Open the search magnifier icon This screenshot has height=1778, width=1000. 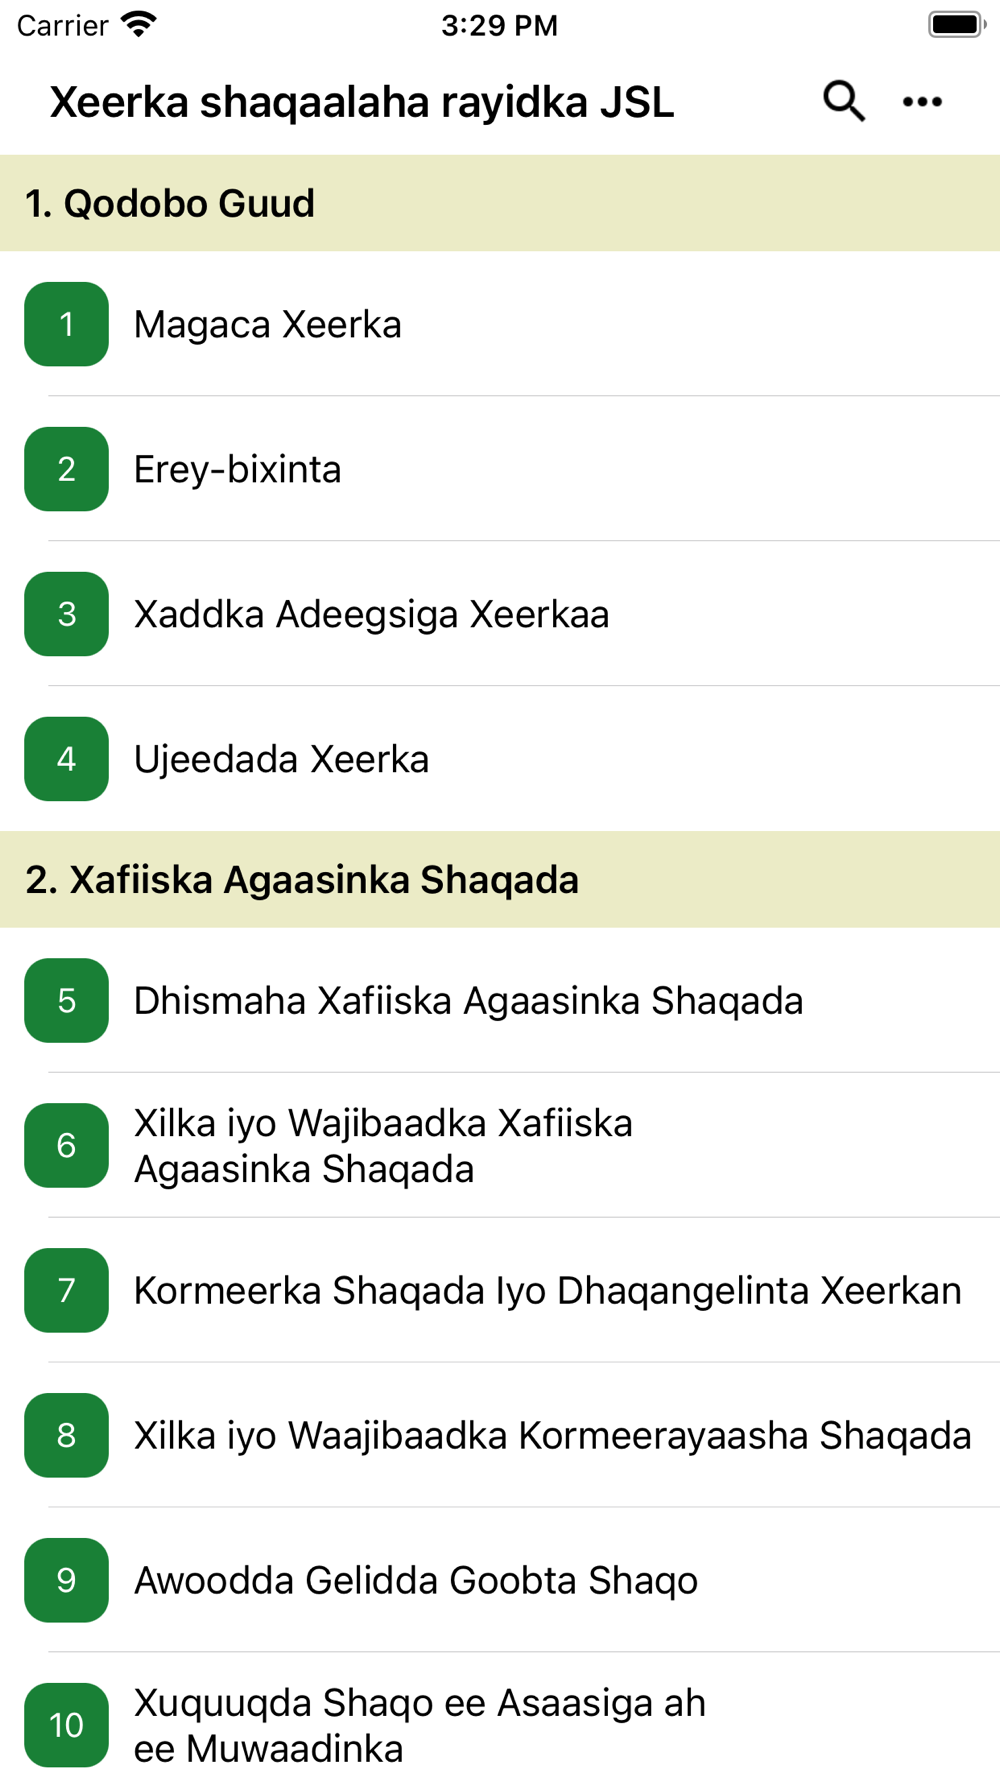click(x=843, y=101)
